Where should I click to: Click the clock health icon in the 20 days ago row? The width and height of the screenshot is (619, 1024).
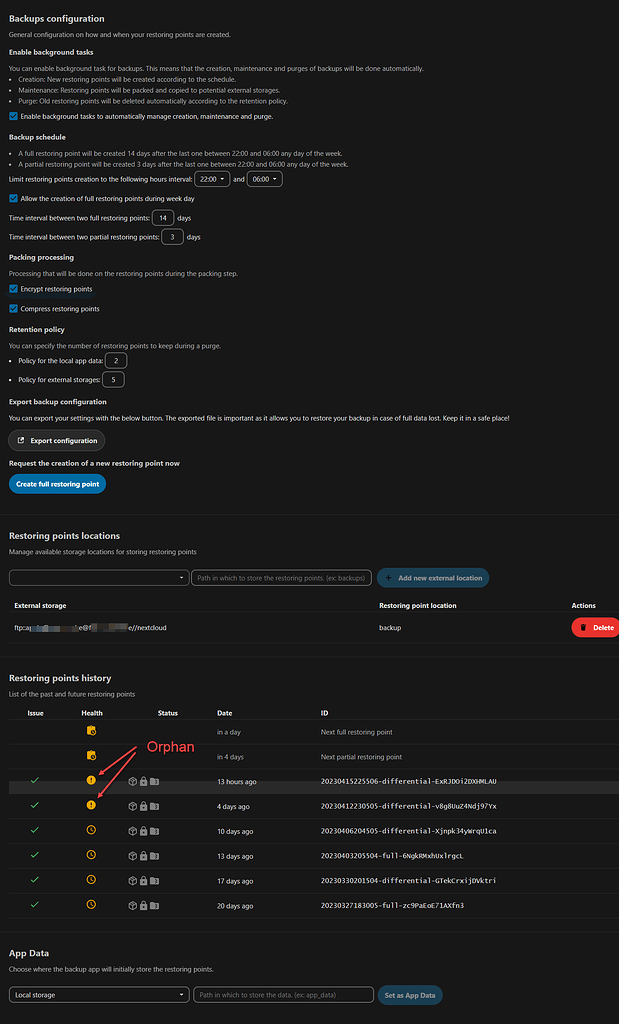pyautogui.click(x=91, y=904)
